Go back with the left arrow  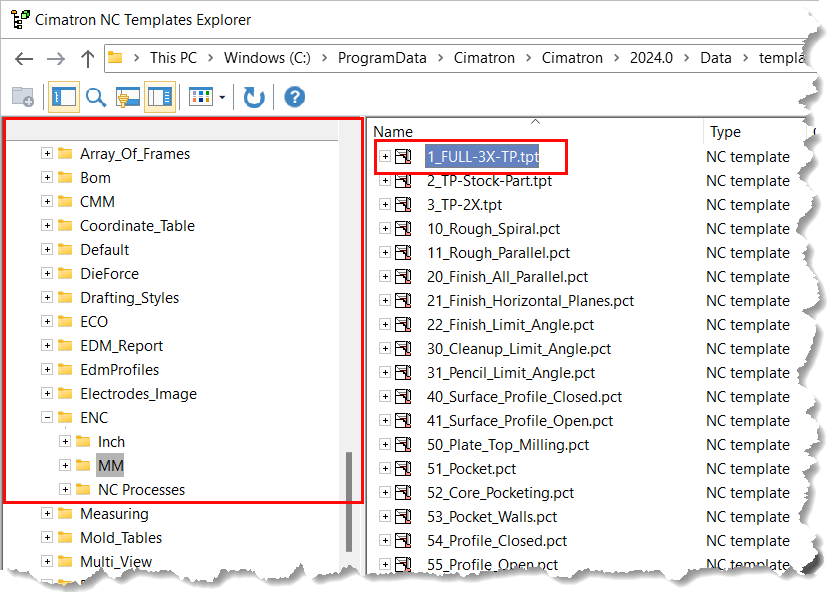[x=24, y=58]
